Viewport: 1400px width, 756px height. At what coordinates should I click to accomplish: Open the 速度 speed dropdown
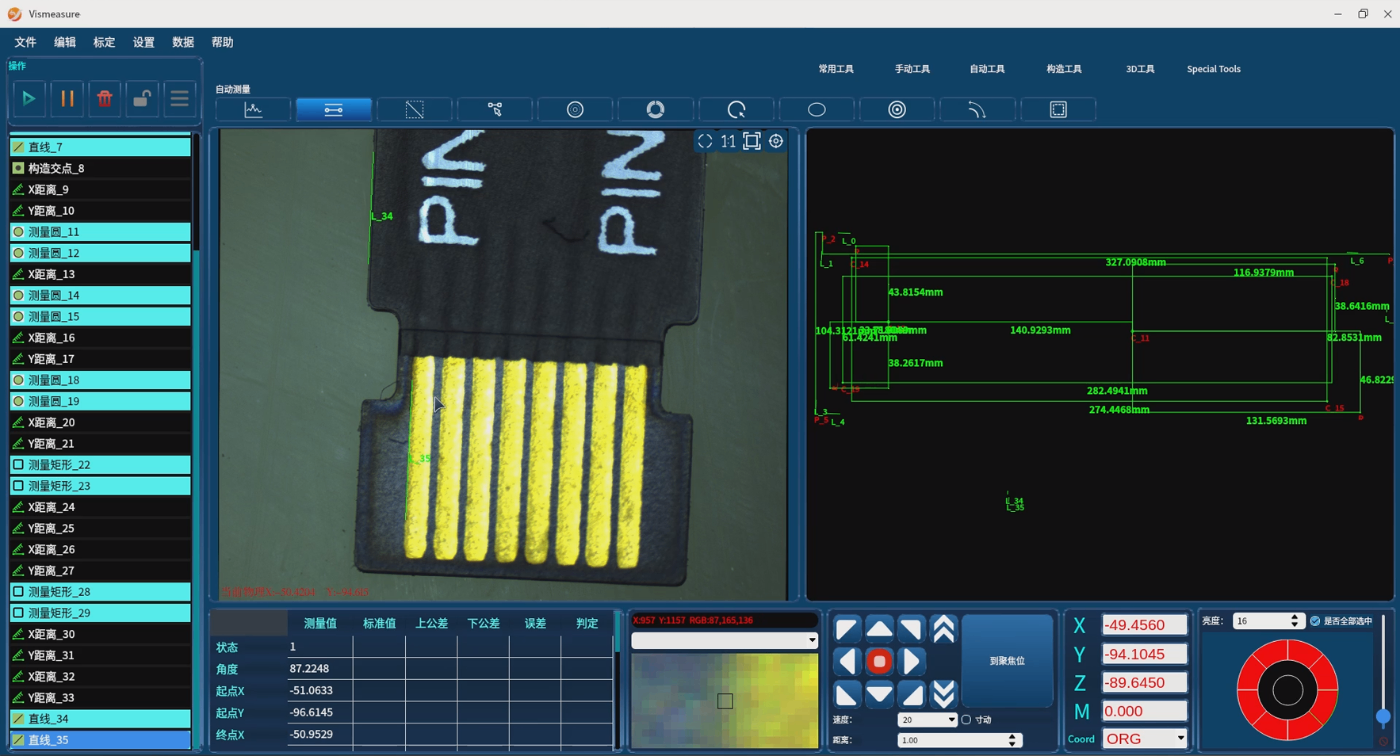coord(927,720)
